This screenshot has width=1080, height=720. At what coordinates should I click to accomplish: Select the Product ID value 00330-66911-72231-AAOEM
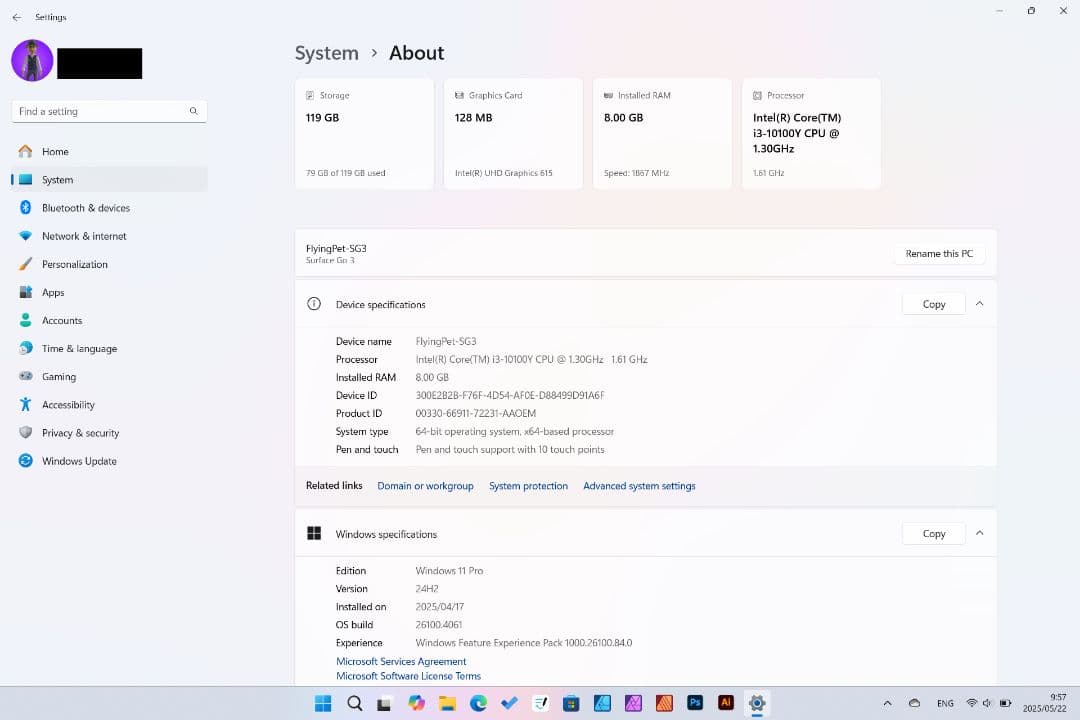(475, 413)
